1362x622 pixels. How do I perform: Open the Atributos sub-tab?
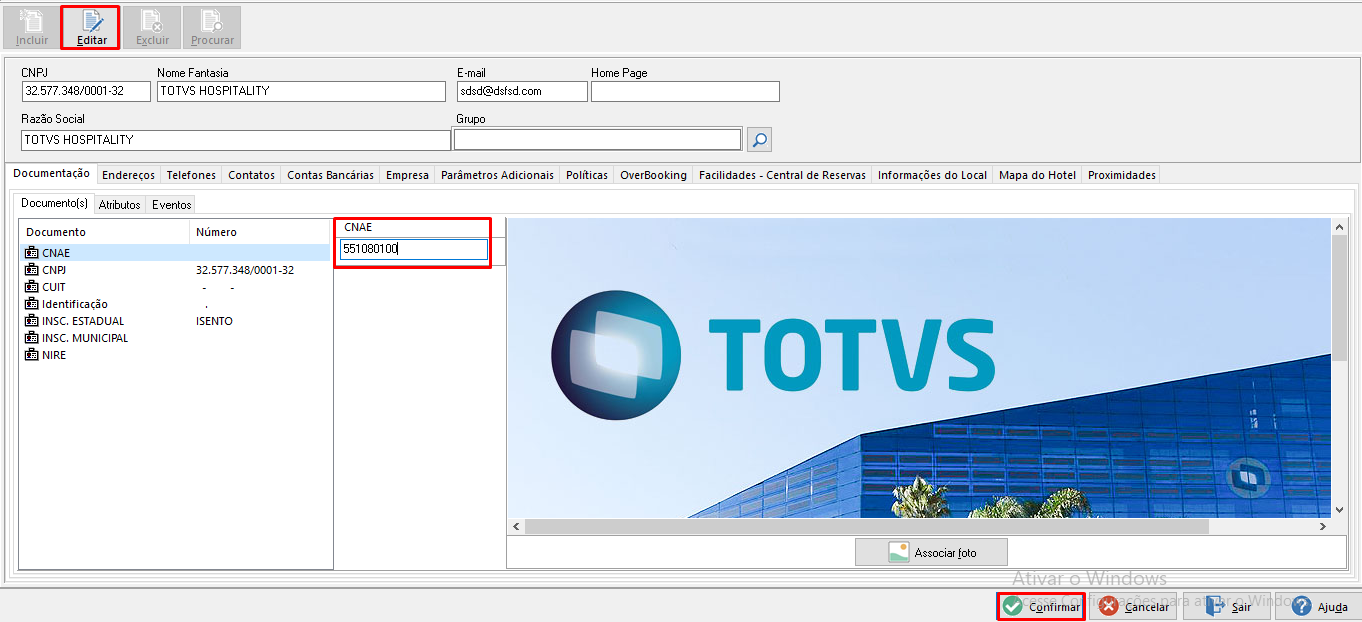119,204
